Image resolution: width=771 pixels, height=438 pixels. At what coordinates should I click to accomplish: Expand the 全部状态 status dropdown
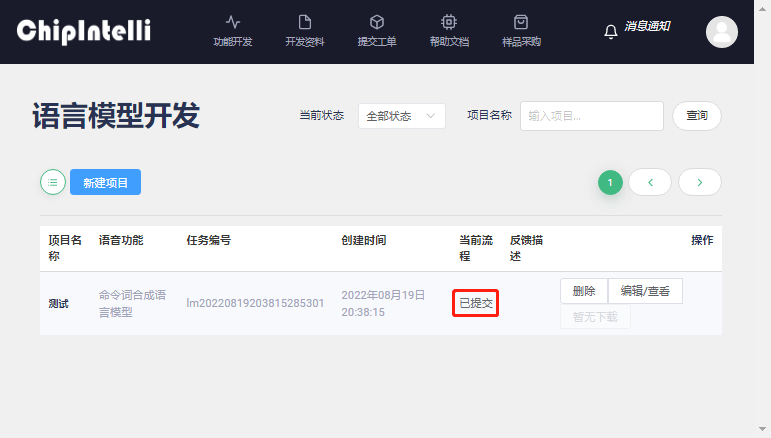401,116
